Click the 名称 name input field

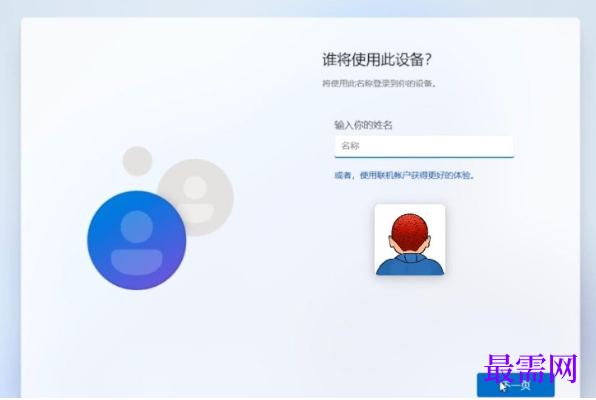(424, 146)
